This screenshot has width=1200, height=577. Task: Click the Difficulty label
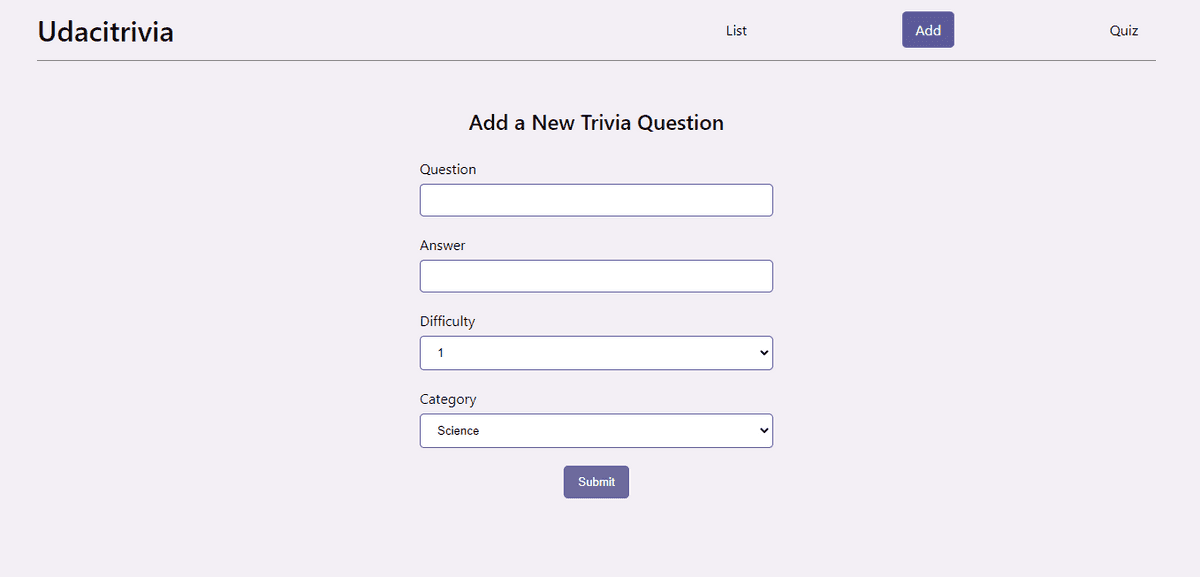pos(447,321)
